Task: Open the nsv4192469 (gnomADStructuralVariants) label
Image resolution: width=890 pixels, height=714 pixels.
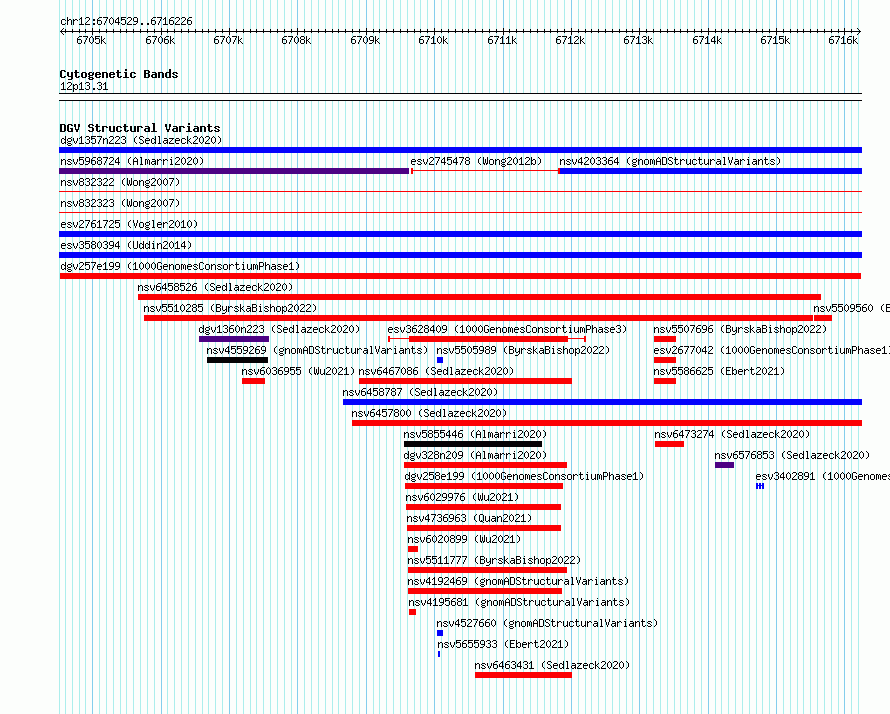Action: [x=518, y=581]
